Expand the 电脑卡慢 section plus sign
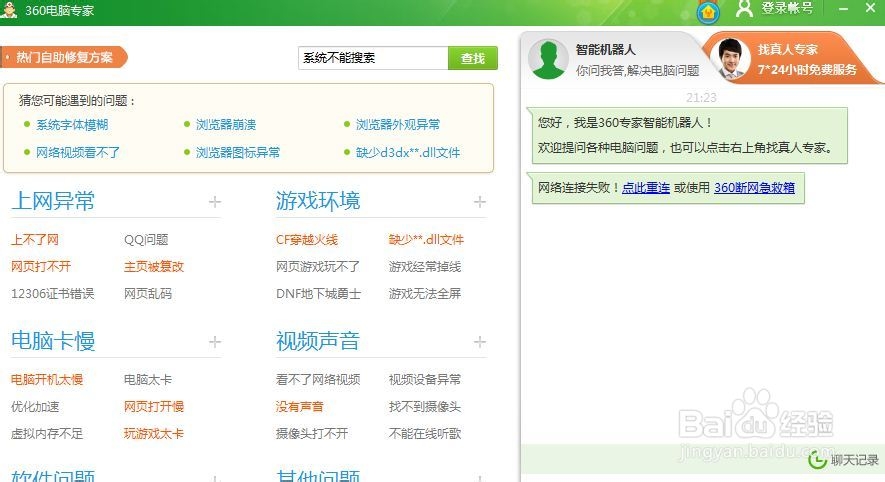The height and width of the screenshot is (482, 885). (214, 341)
